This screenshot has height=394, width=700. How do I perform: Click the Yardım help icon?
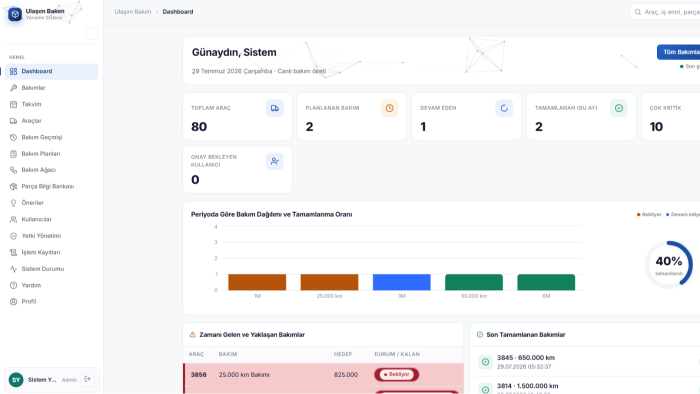pos(13,285)
